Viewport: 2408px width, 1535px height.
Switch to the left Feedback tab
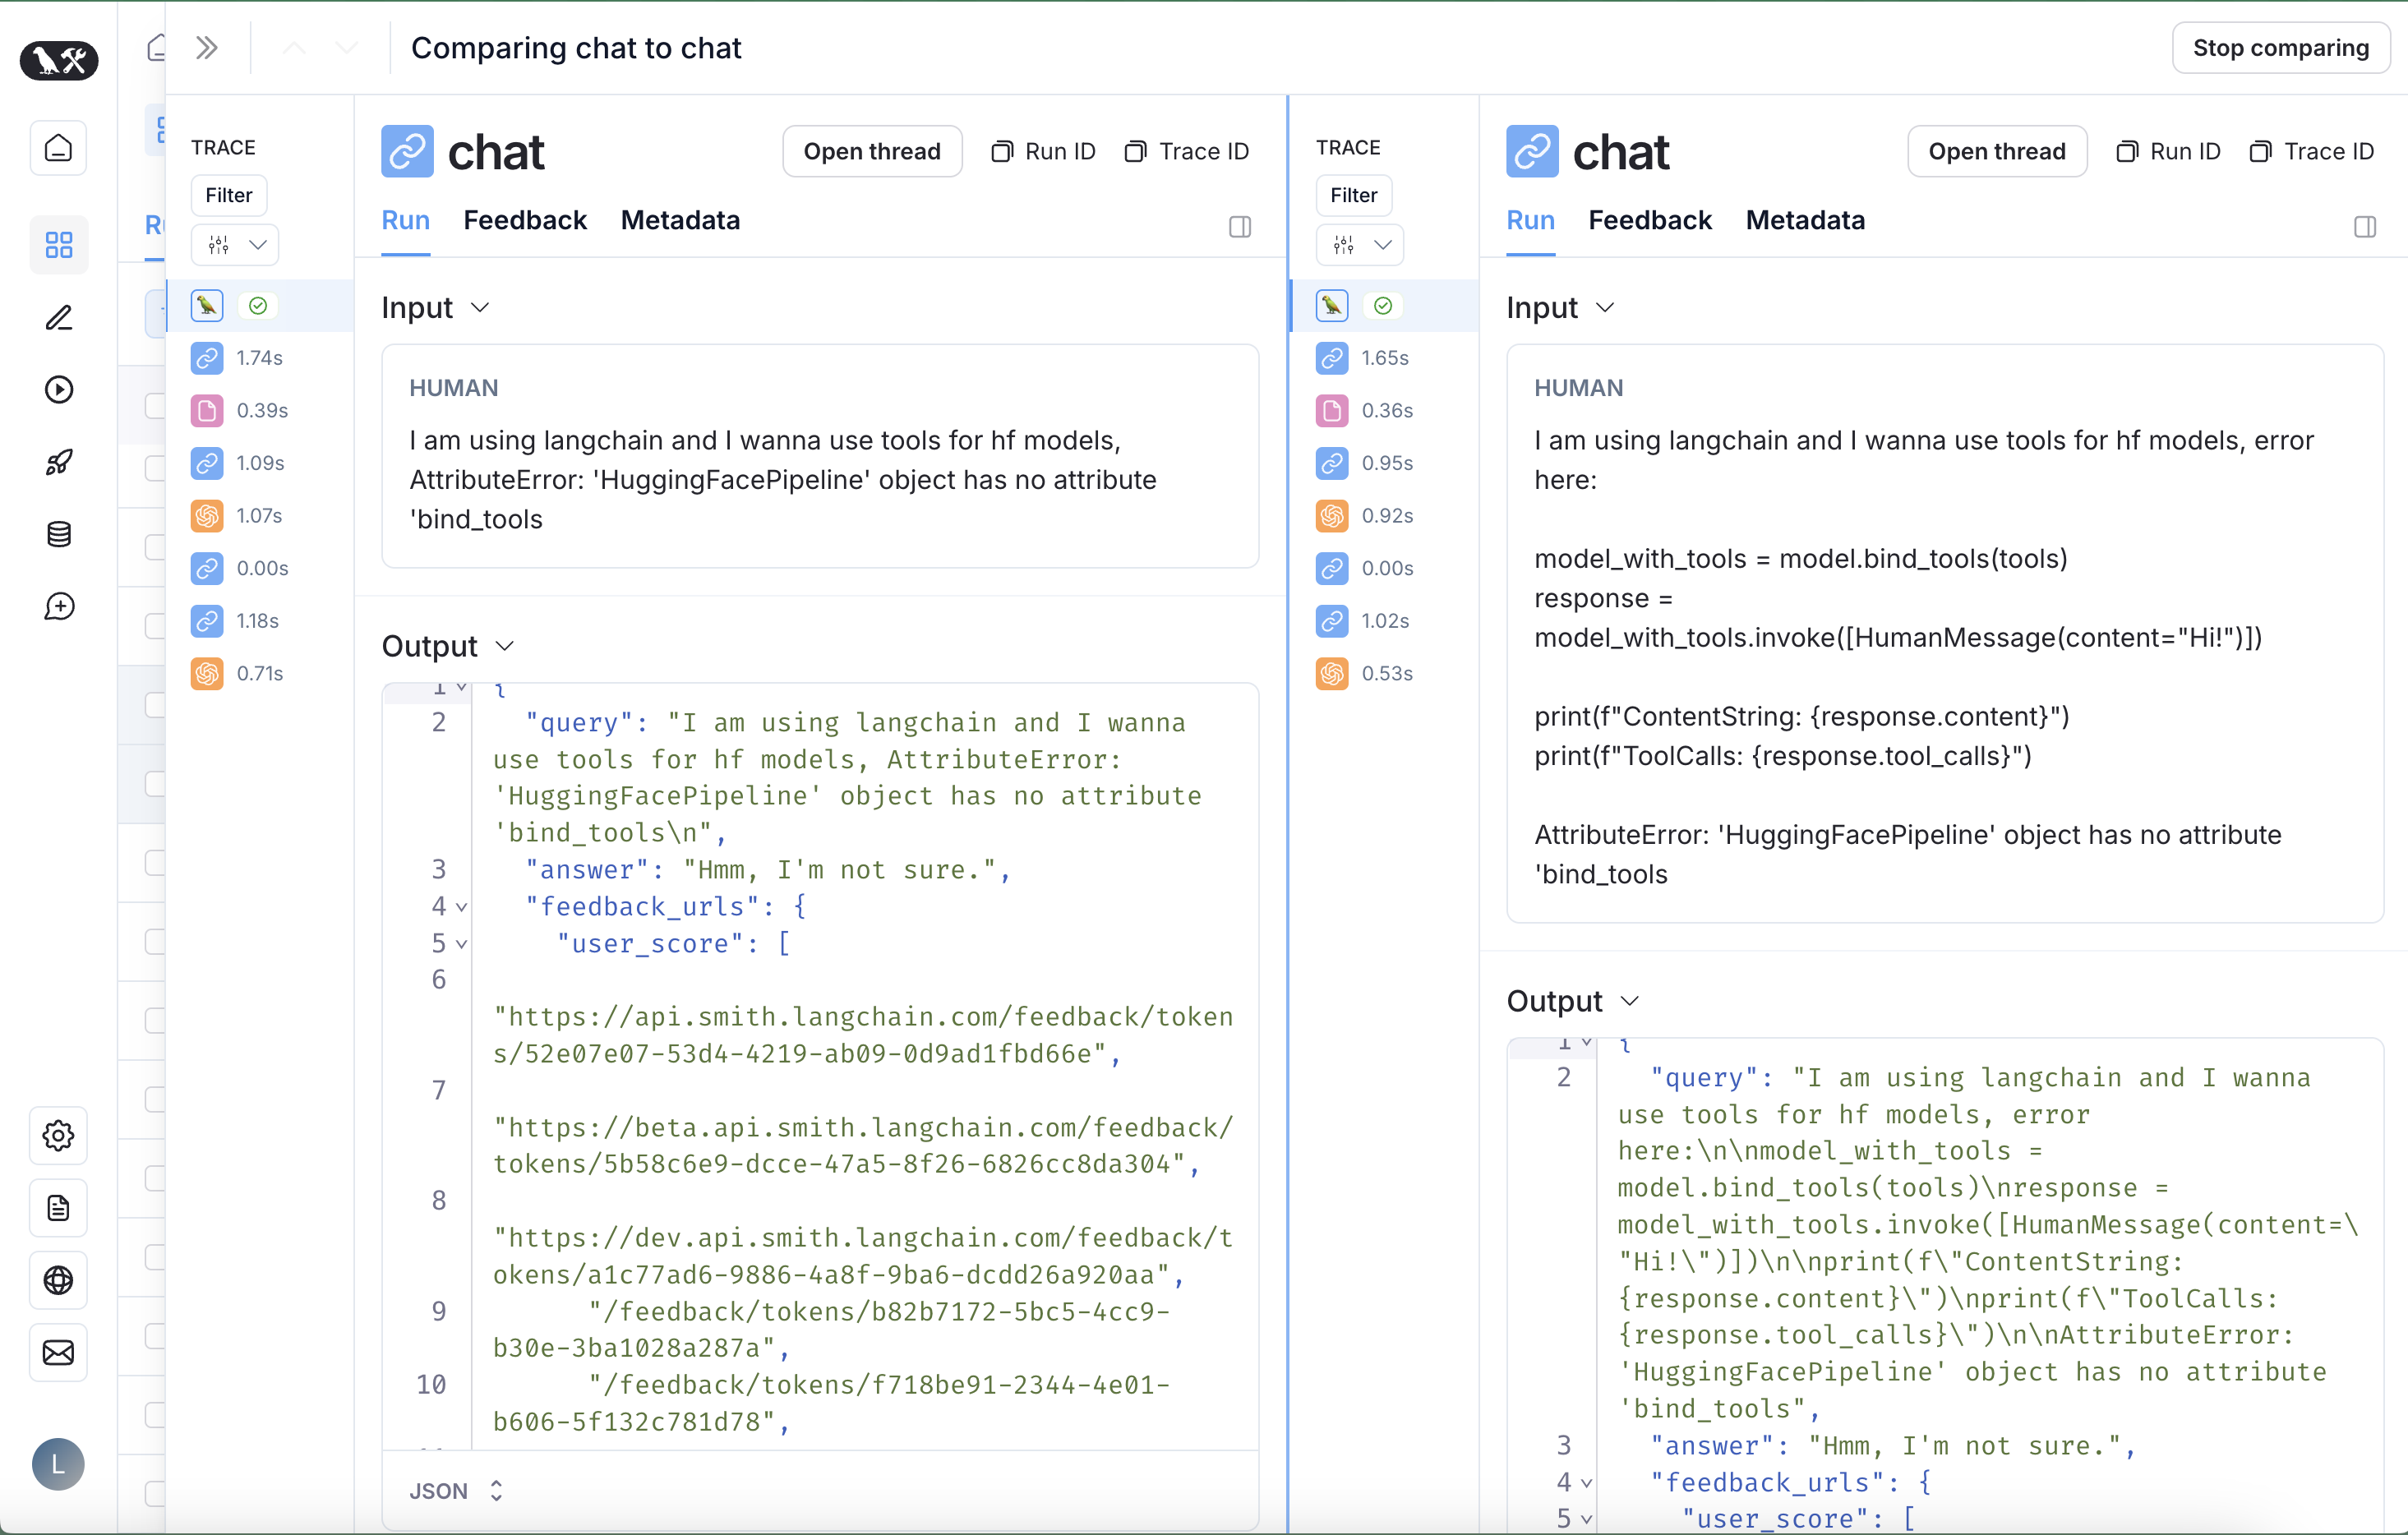(524, 220)
